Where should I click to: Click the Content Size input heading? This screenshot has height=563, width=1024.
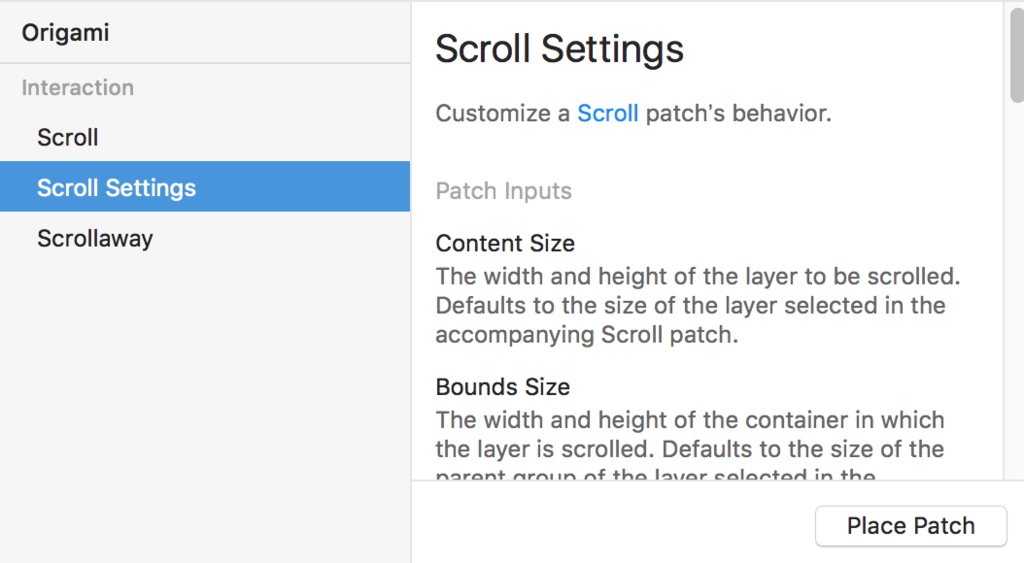[x=505, y=243]
